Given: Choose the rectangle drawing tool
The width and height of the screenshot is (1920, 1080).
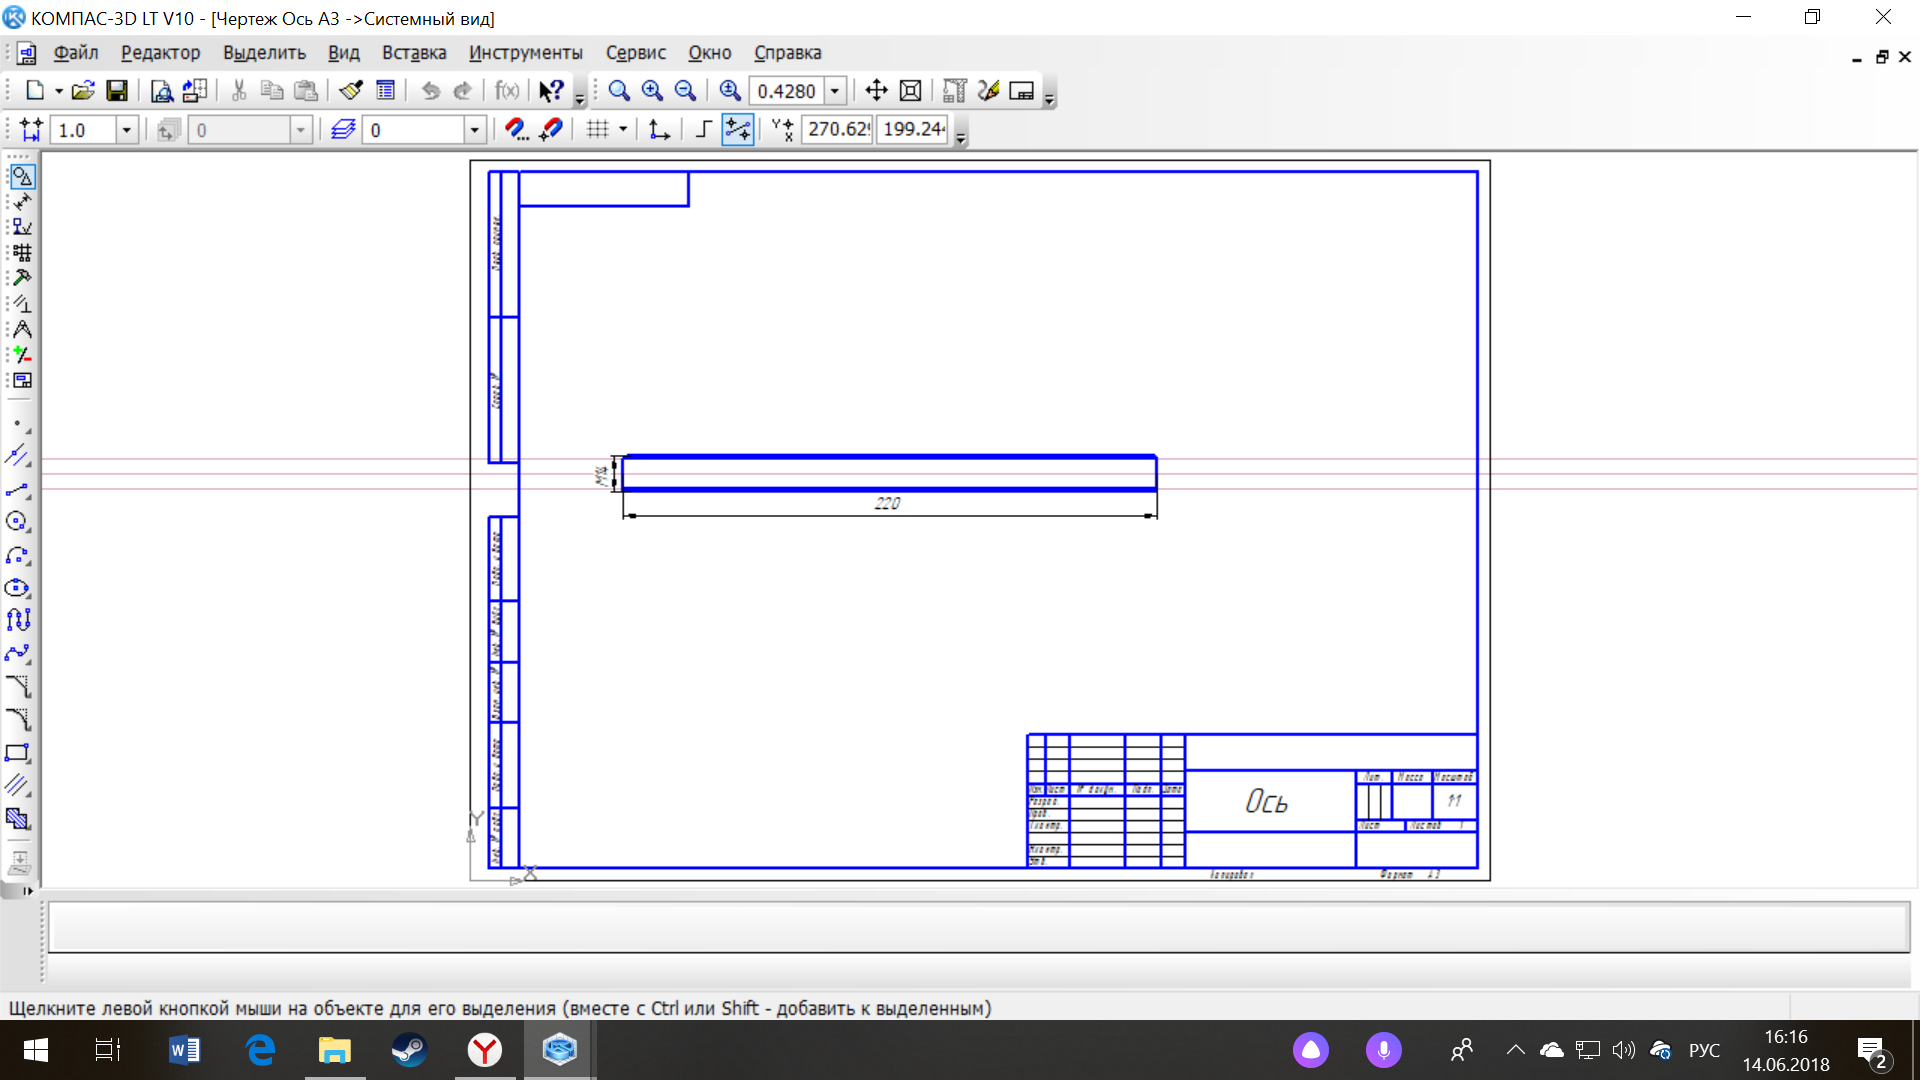Looking at the screenshot, I should [x=18, y=753].
